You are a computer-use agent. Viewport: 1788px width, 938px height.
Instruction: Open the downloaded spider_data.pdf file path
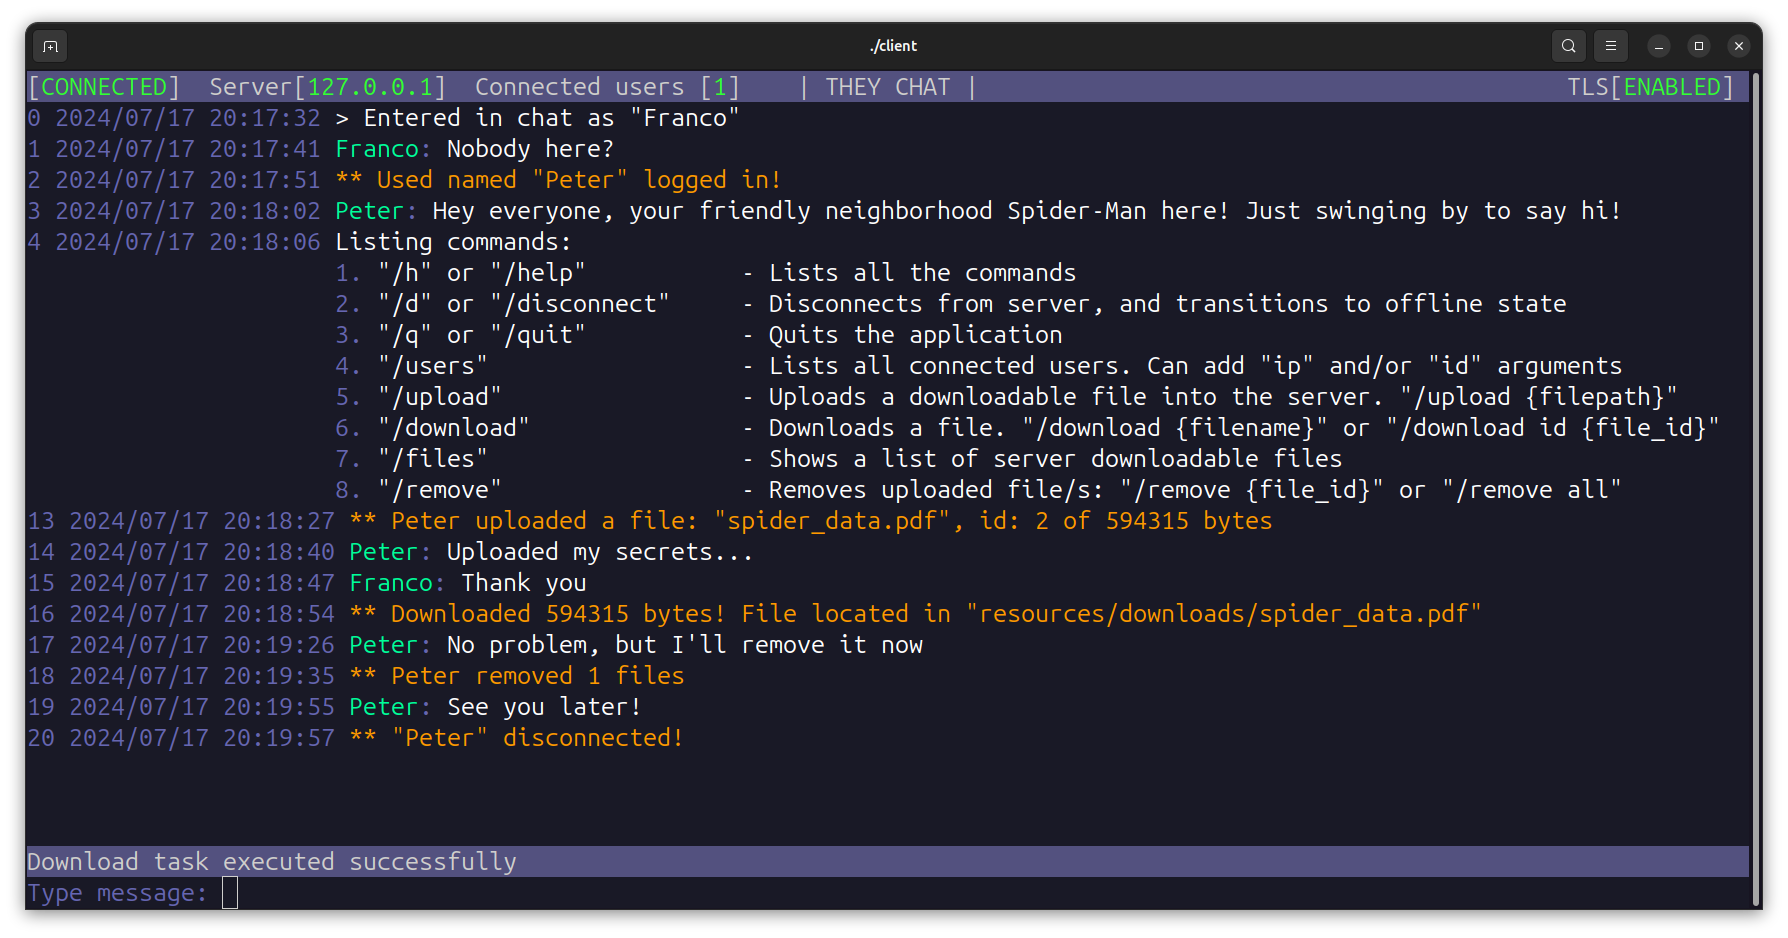coord(1223,613)
